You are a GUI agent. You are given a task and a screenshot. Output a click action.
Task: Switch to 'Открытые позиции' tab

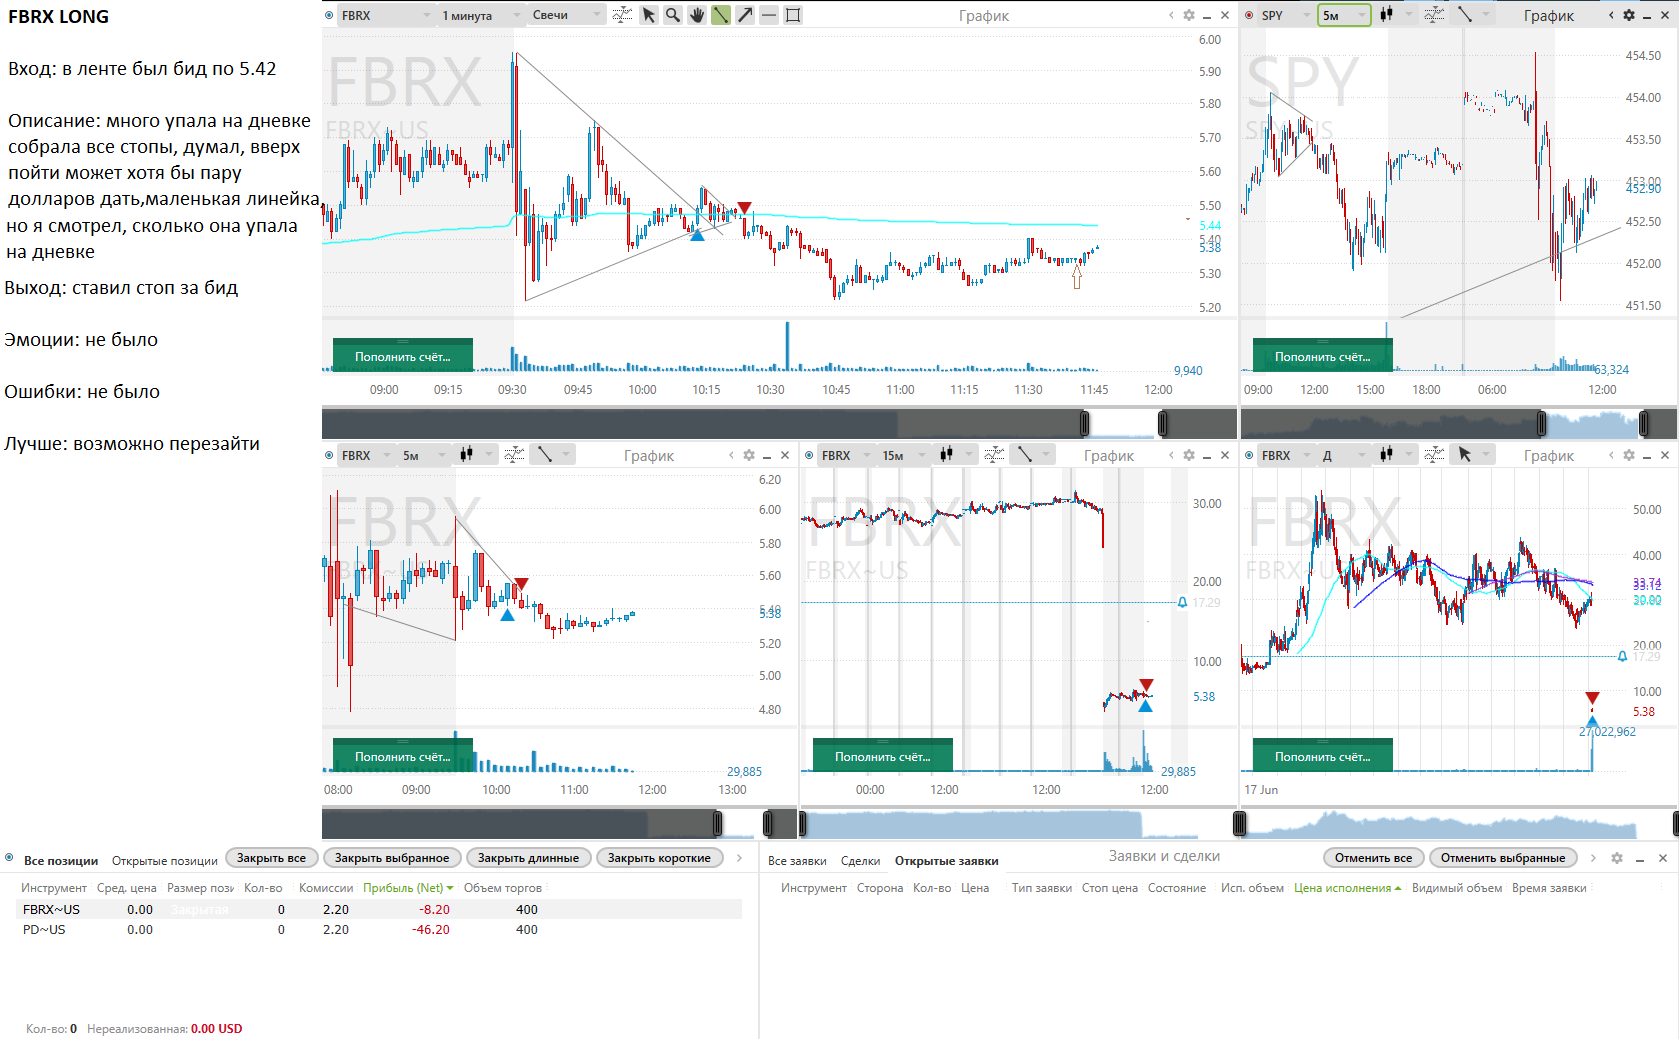coord(165,861)
